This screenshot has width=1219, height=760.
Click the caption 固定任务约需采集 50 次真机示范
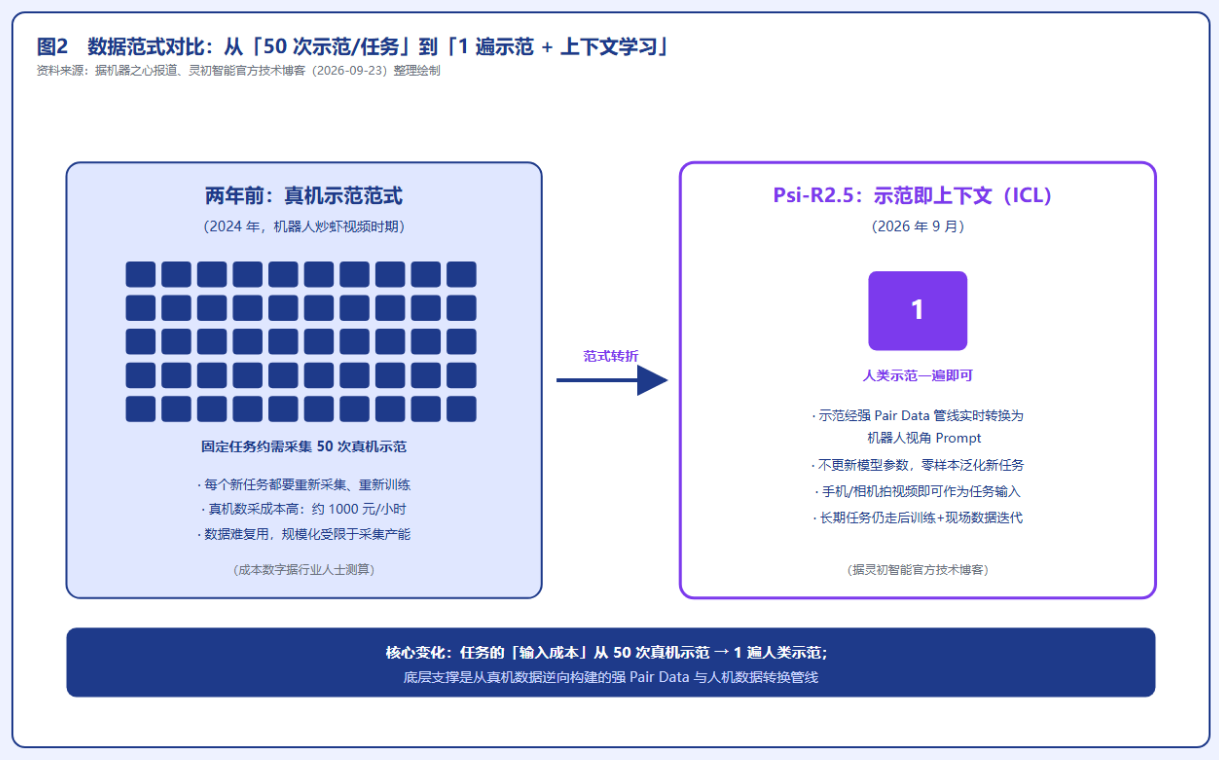tap(304, 447)
